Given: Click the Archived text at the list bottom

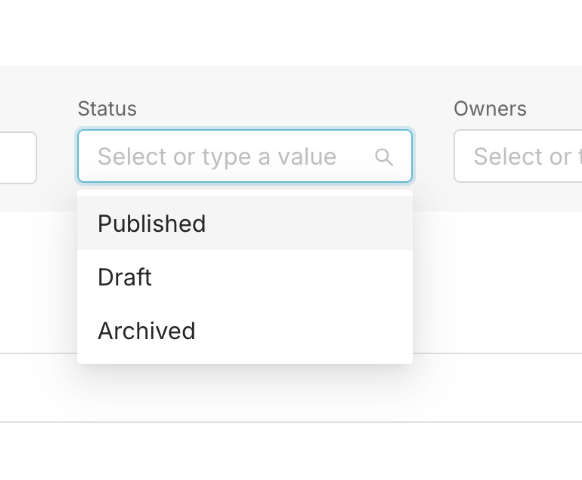Looking at the screenshot, I should (x=147, y=330).
